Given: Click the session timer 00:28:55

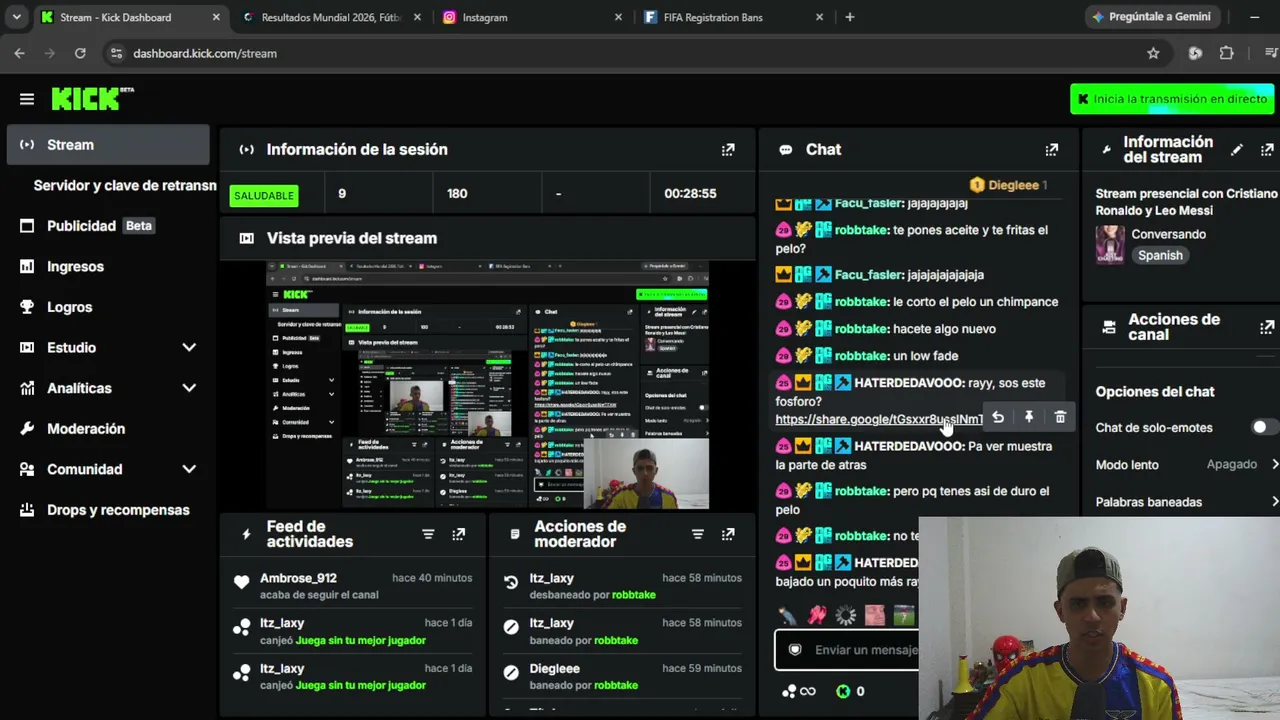Looking at the screenshot, I should pos(690,194).
